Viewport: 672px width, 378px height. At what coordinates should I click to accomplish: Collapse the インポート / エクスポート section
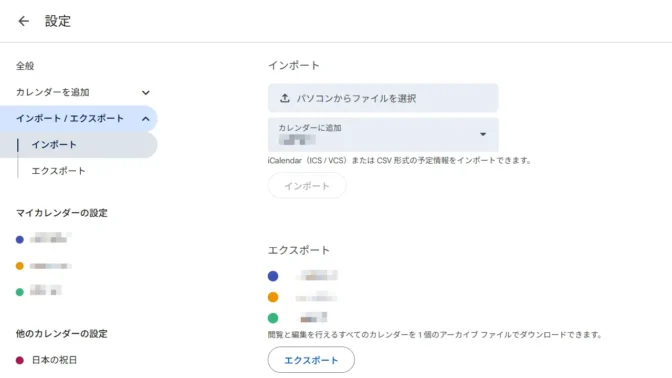pos(79,118)
